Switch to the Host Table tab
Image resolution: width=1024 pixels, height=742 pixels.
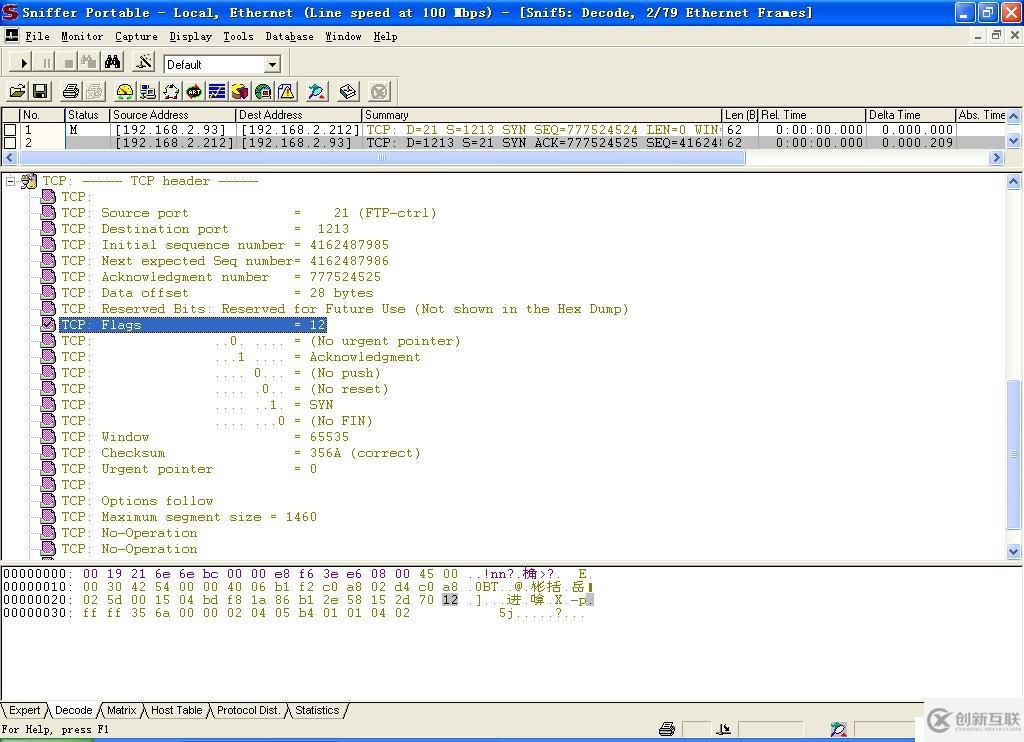[176, 710]
